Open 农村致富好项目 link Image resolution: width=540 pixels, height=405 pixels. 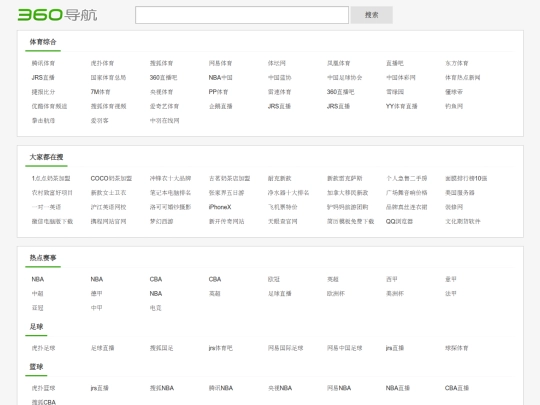pos(52,193)
